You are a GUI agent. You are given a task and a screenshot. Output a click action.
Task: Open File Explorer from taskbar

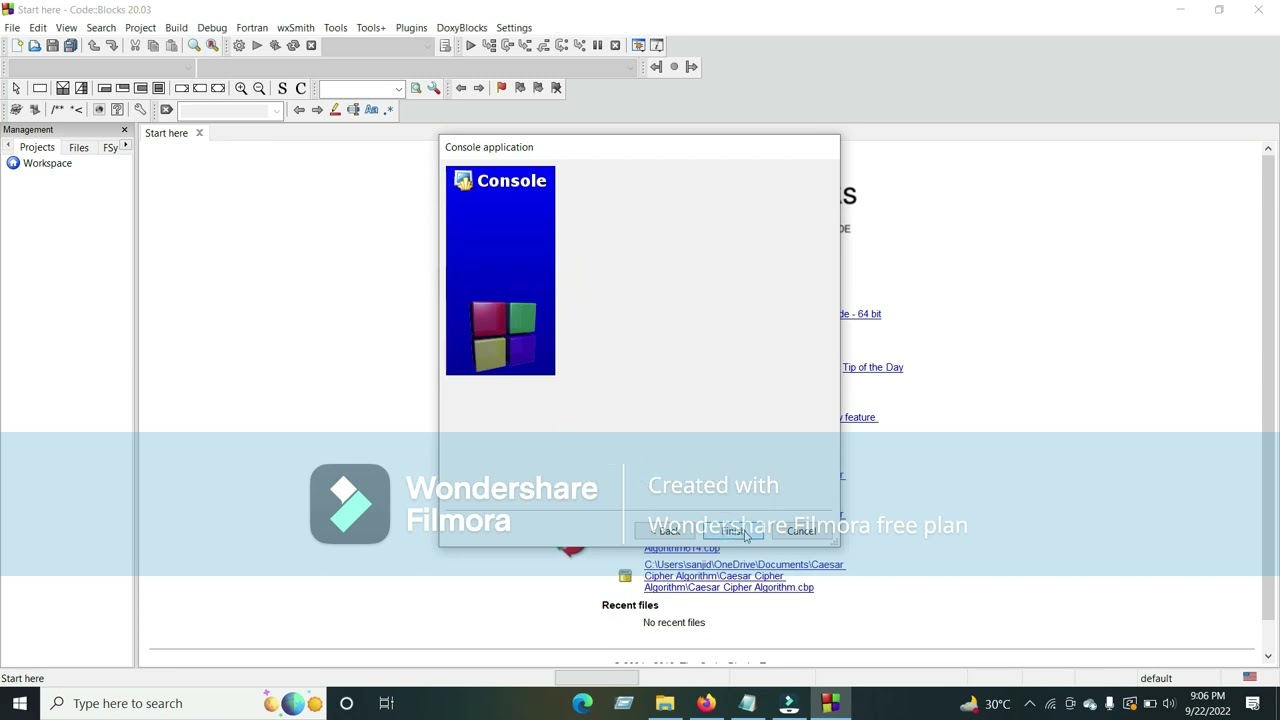coord(665,703)
